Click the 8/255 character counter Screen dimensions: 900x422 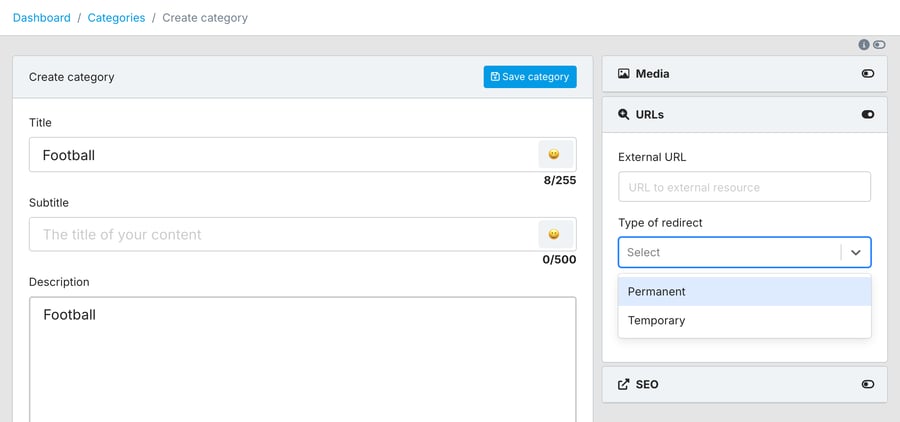coord(560,180)
